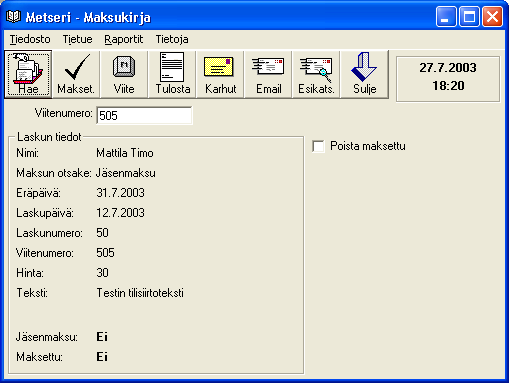Open Esikats. print preview icon
This screenshot has width=509, height=383.
click(316, 74)
